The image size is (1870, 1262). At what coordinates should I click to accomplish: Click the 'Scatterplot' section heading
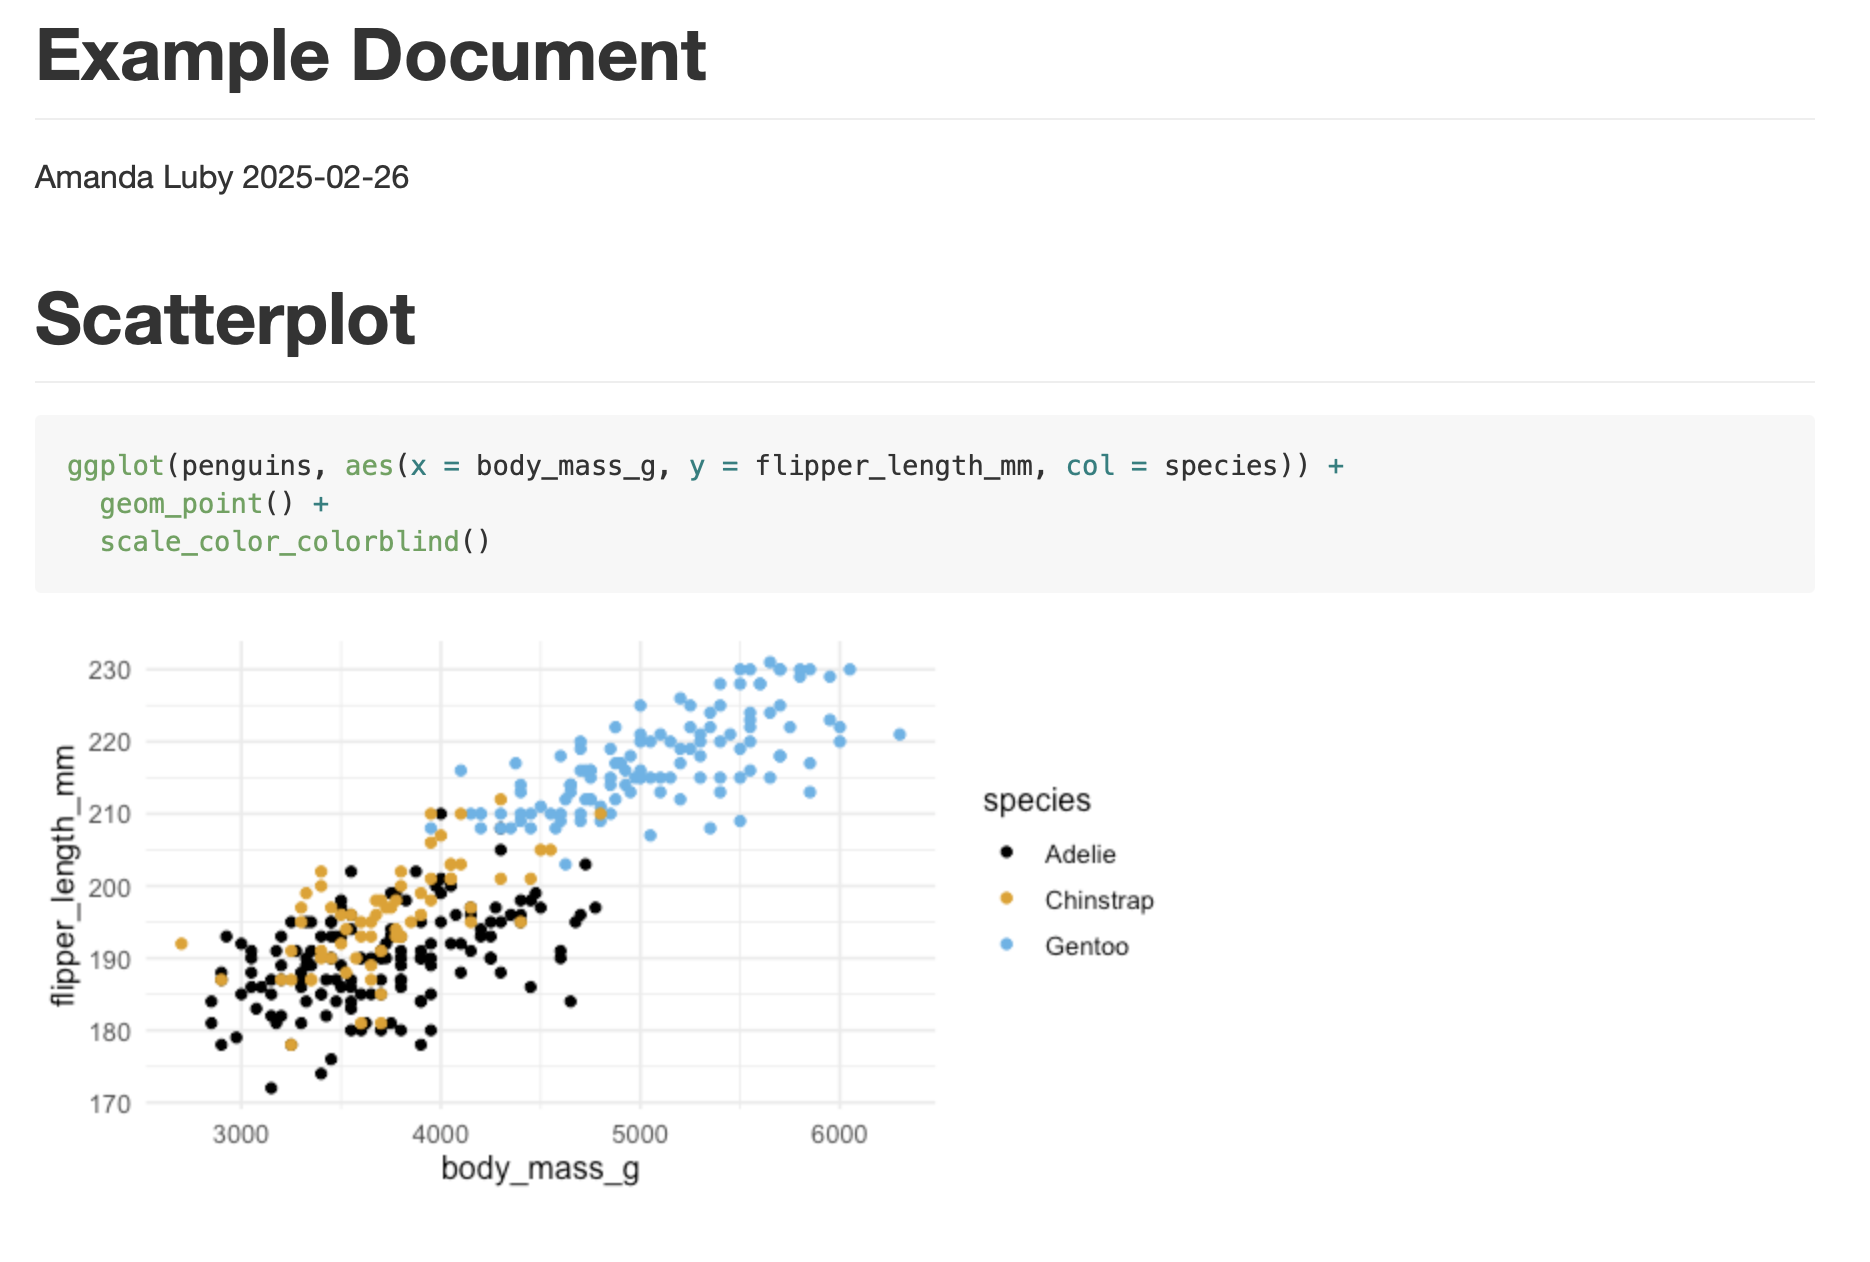(x=225, y=319)
